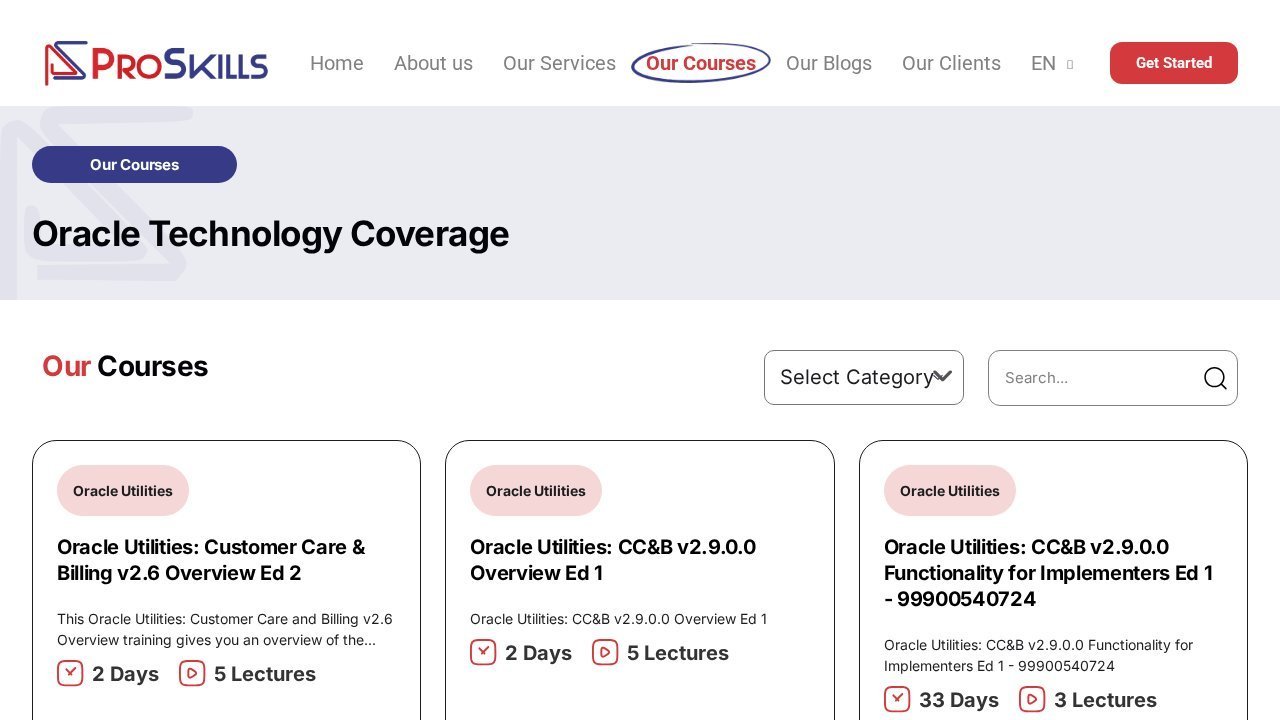Screen dimensions: 1280x720
Task: Open CC&B v2.9.0.0 Overview Ed 1 course
Action: point(613,560)
